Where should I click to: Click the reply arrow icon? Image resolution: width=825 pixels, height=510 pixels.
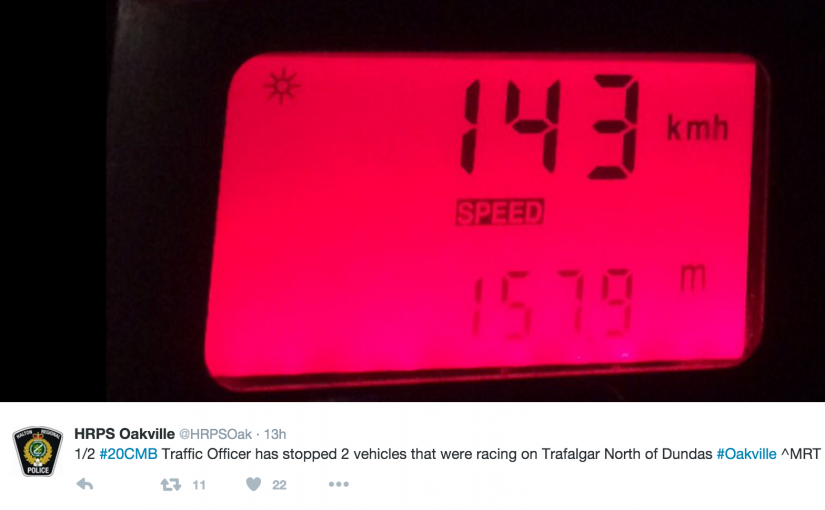[85, 484]
